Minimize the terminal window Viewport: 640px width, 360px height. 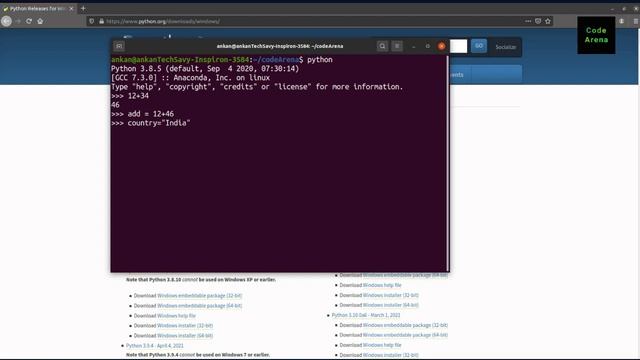point(413,47)
